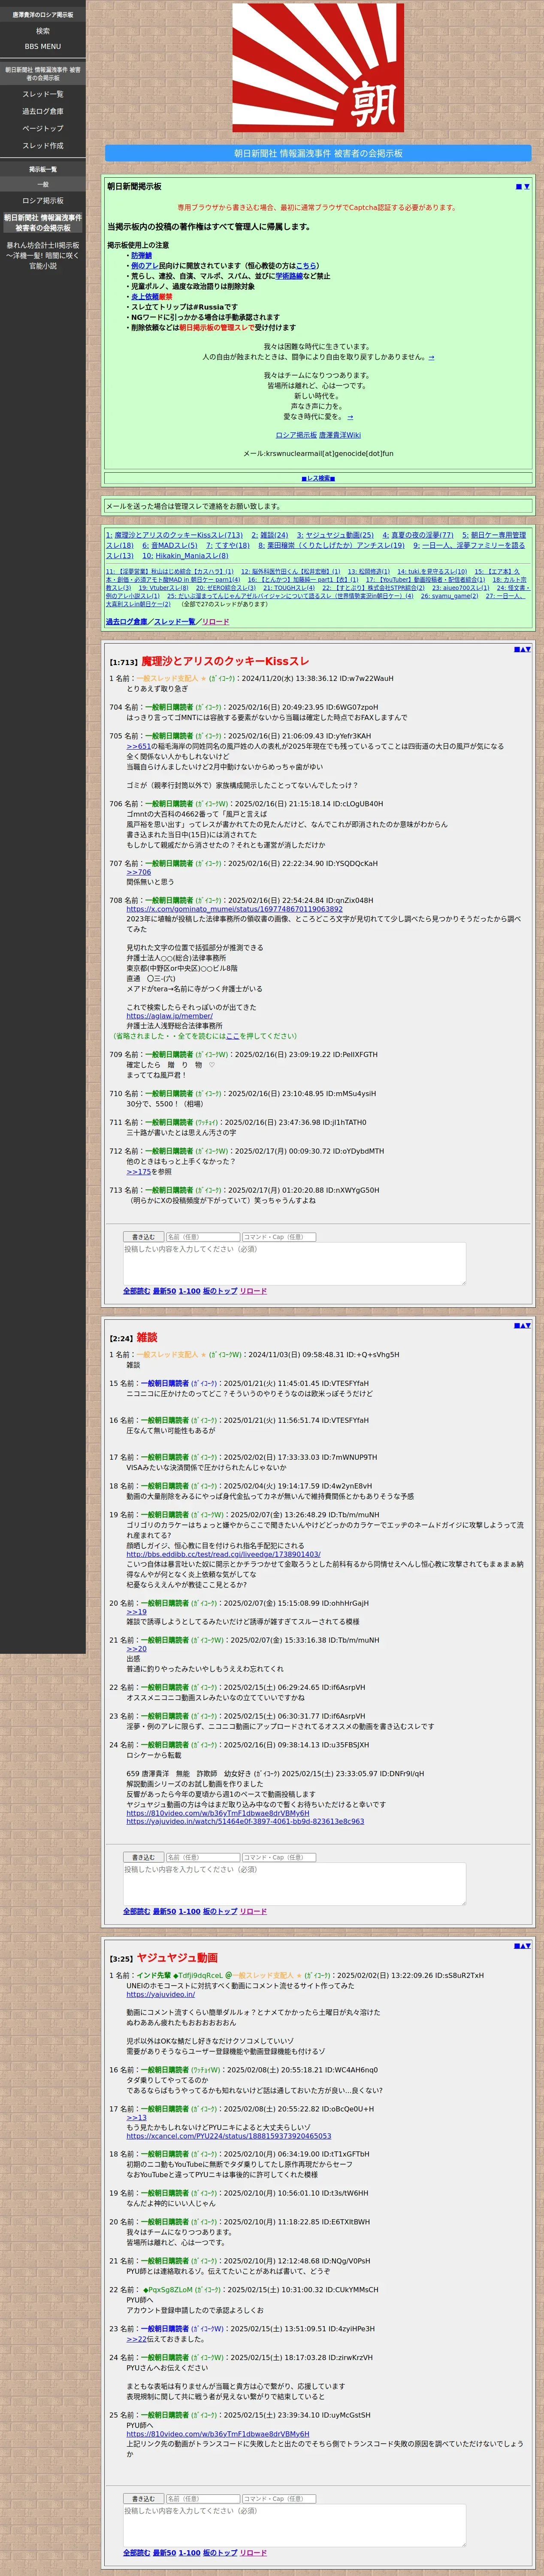This screenshot has width=544, height=2576.
Task: Click 全部読む under the first thread
Action: tap(136, 1291)
